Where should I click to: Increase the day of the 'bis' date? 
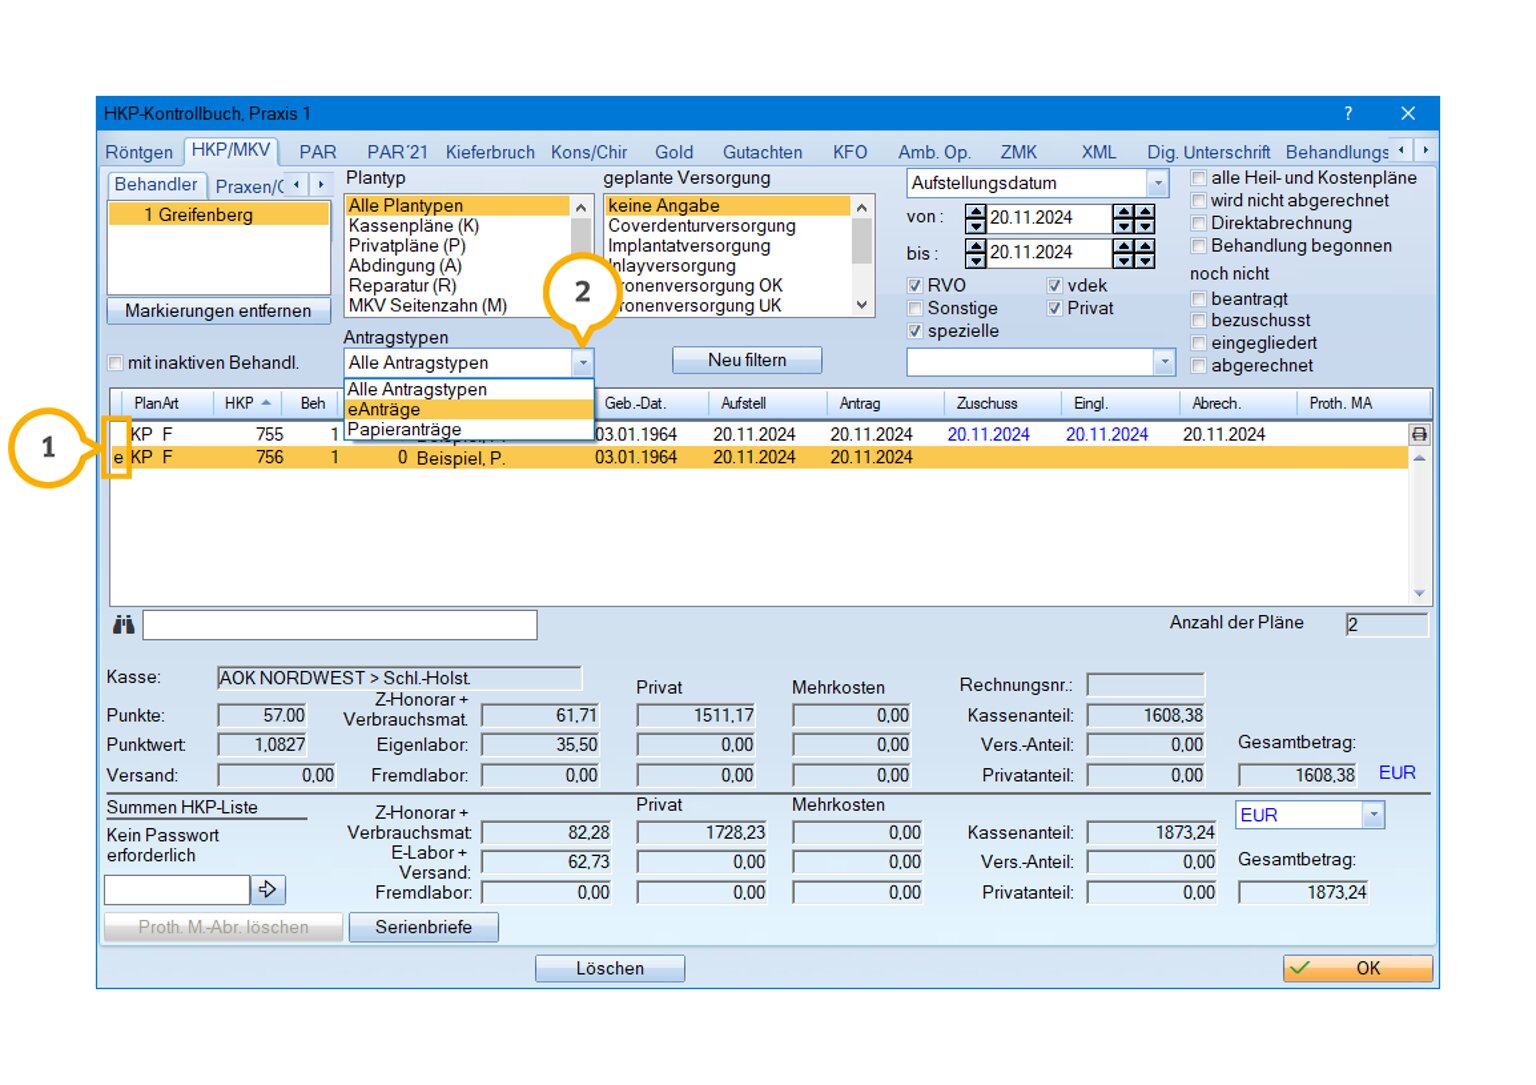point(976,246)
